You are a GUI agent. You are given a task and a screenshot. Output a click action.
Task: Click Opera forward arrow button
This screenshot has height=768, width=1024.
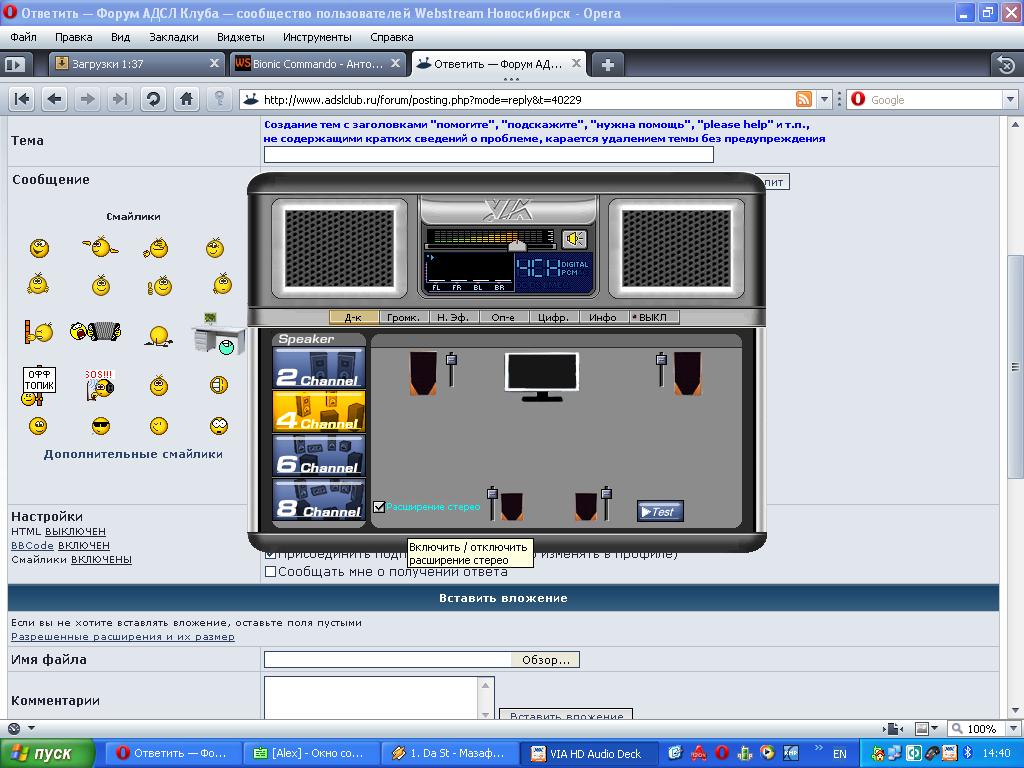[87, 99]
